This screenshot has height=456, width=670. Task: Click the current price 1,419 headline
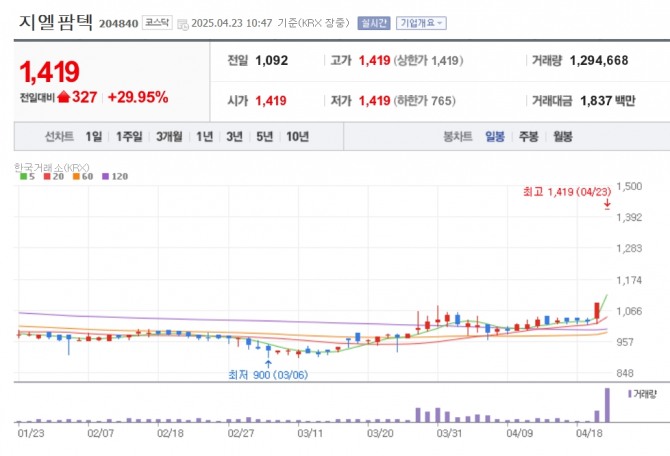(50, 72)
